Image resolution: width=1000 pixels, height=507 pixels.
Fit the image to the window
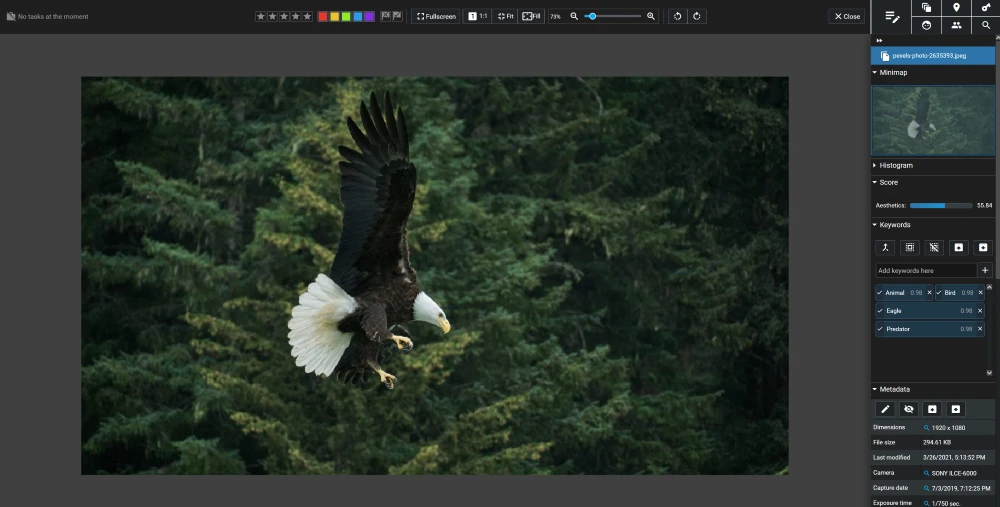(505, 17)
